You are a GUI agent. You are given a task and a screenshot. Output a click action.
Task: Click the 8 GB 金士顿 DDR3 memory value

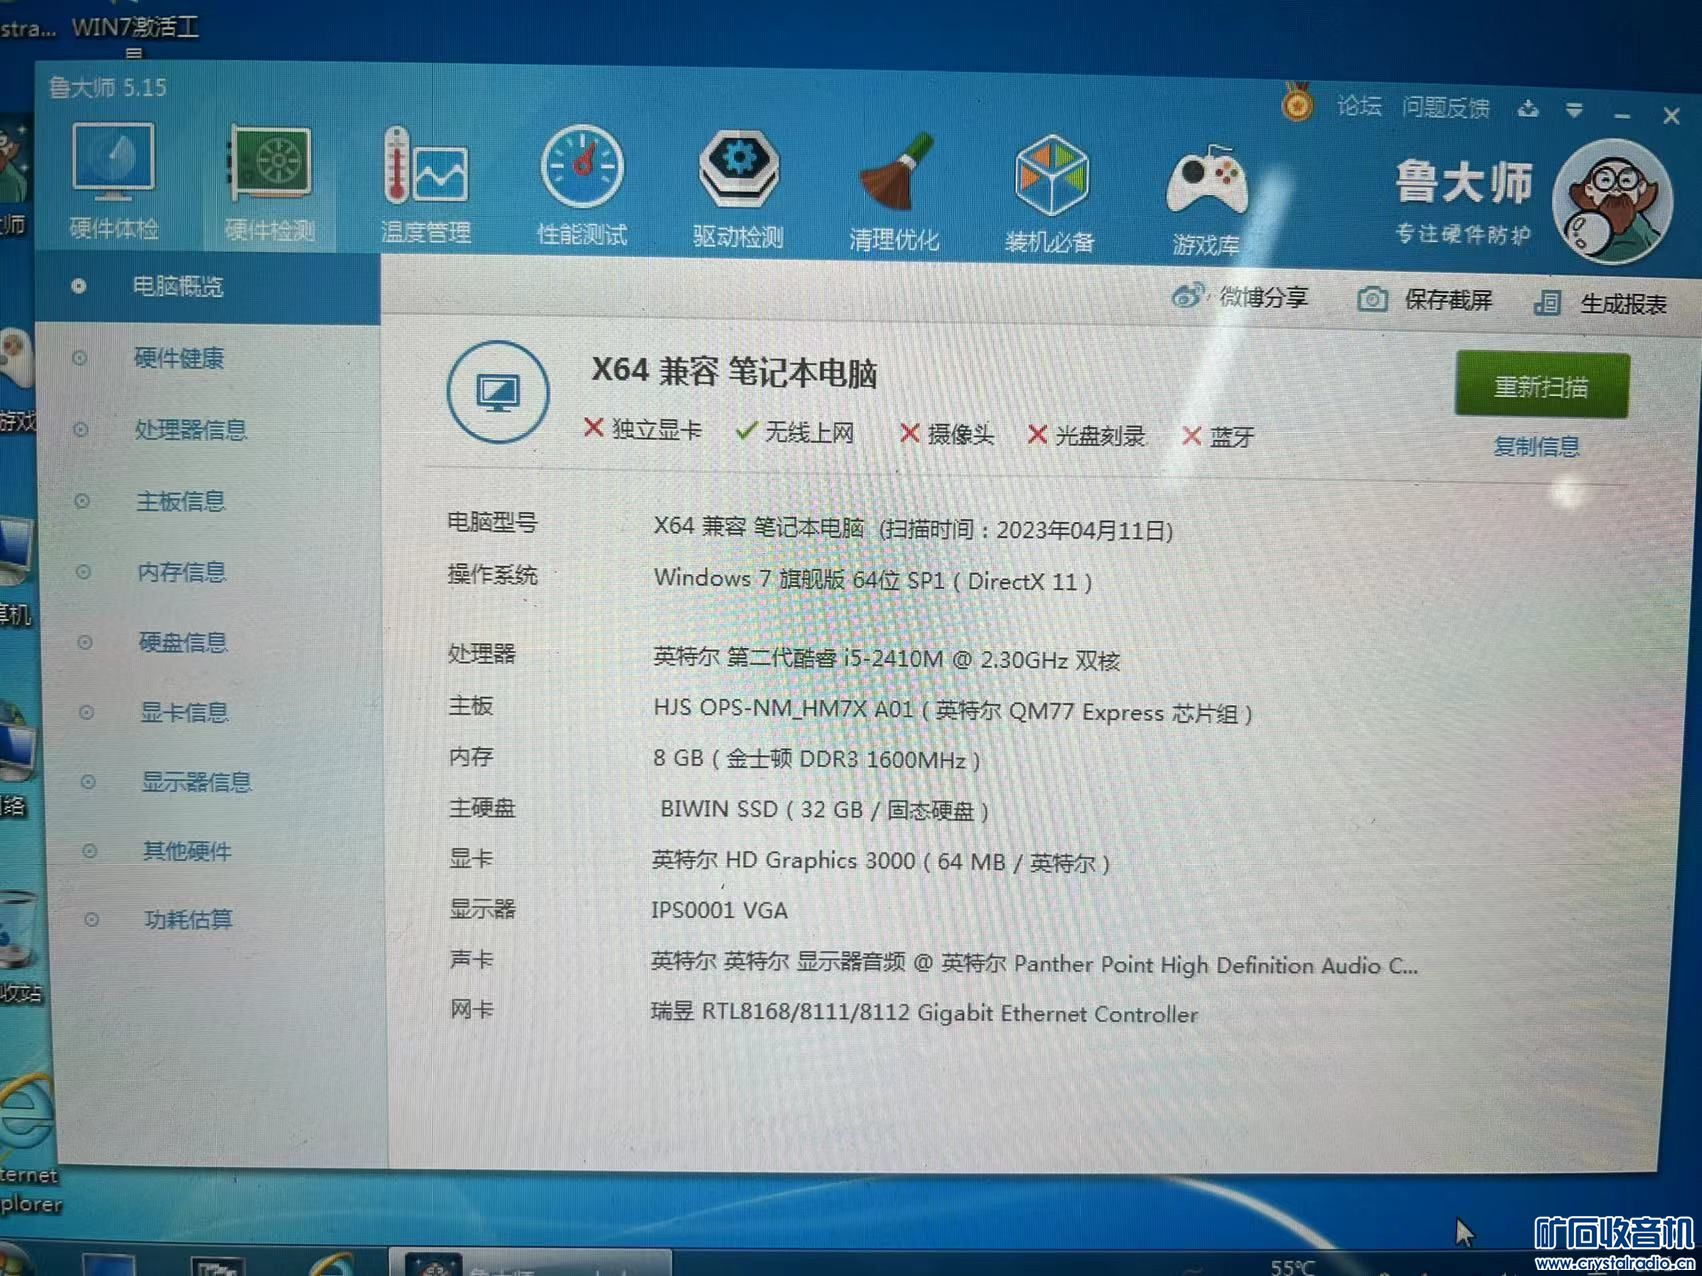(x=816, y=759)
